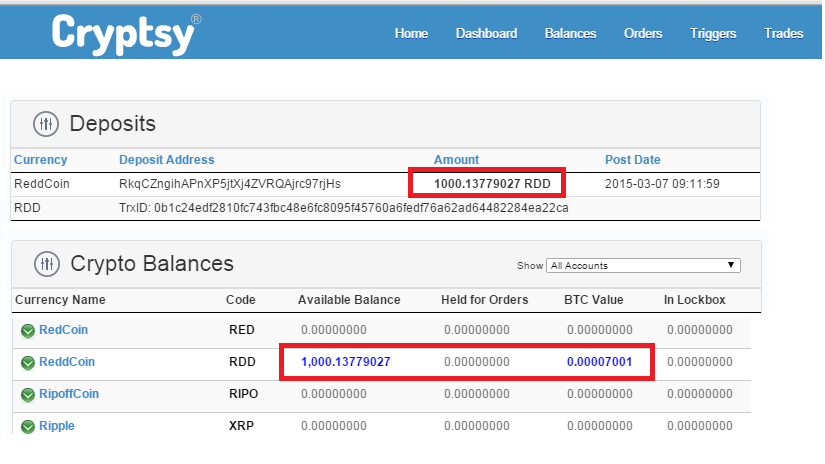825x464 pixels.
Task: Go to Dashboard in the navigation bar
Action: click(x=486, y=34)
